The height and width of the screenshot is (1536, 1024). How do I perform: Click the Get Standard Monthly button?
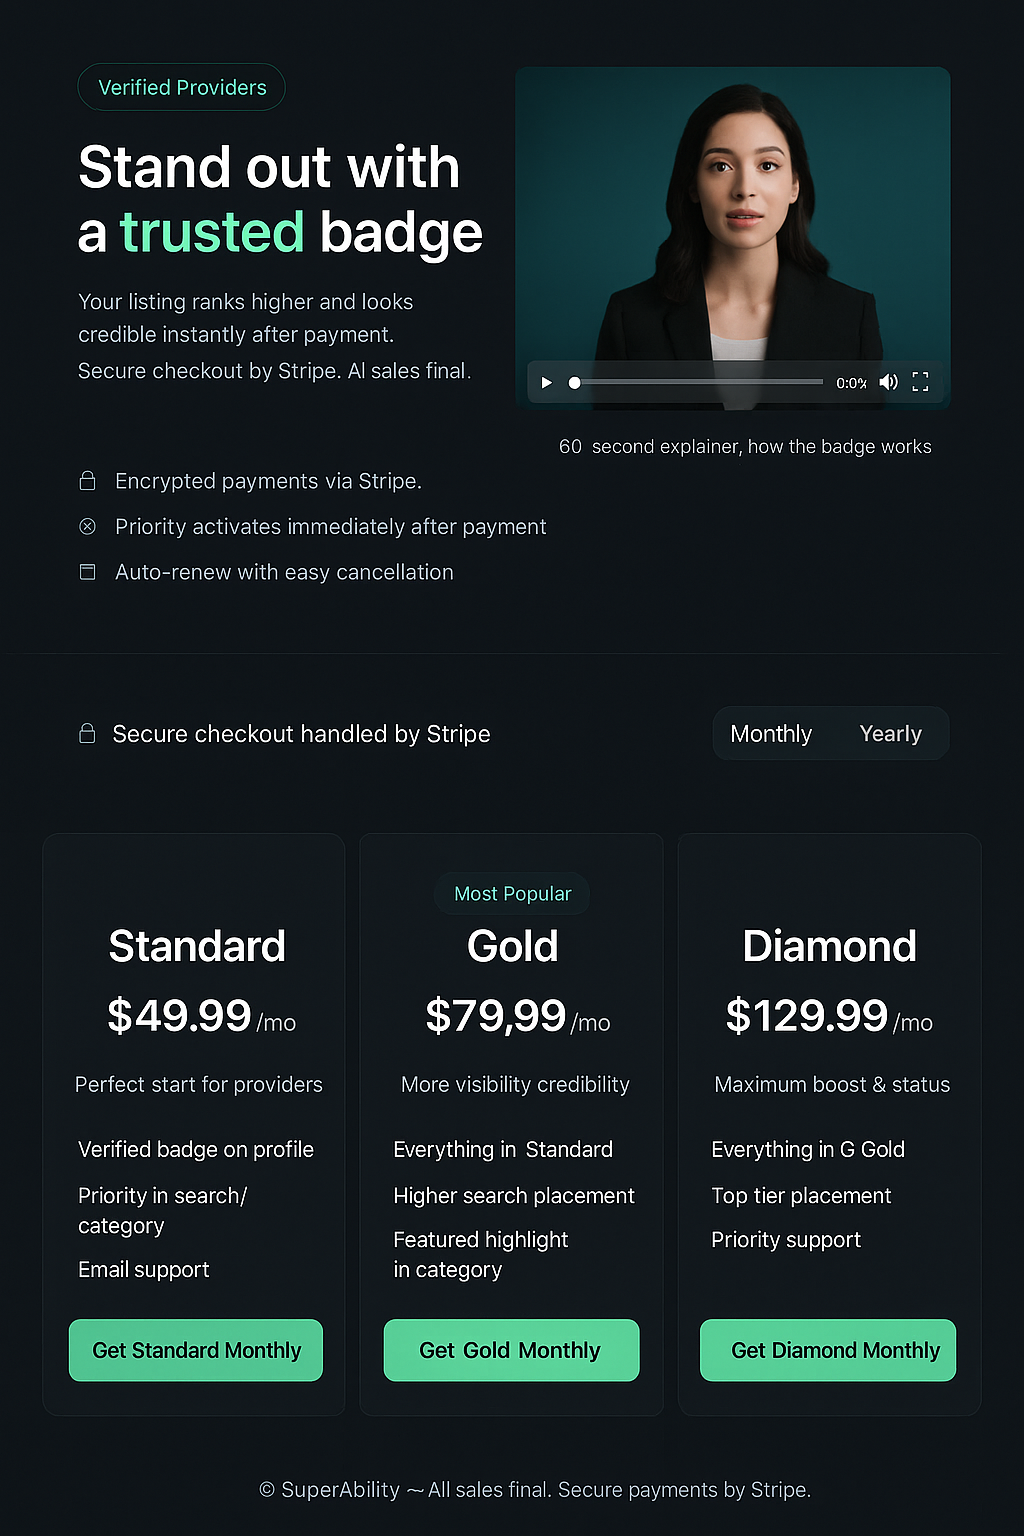pyautogui.click(x=196, y=1350)
